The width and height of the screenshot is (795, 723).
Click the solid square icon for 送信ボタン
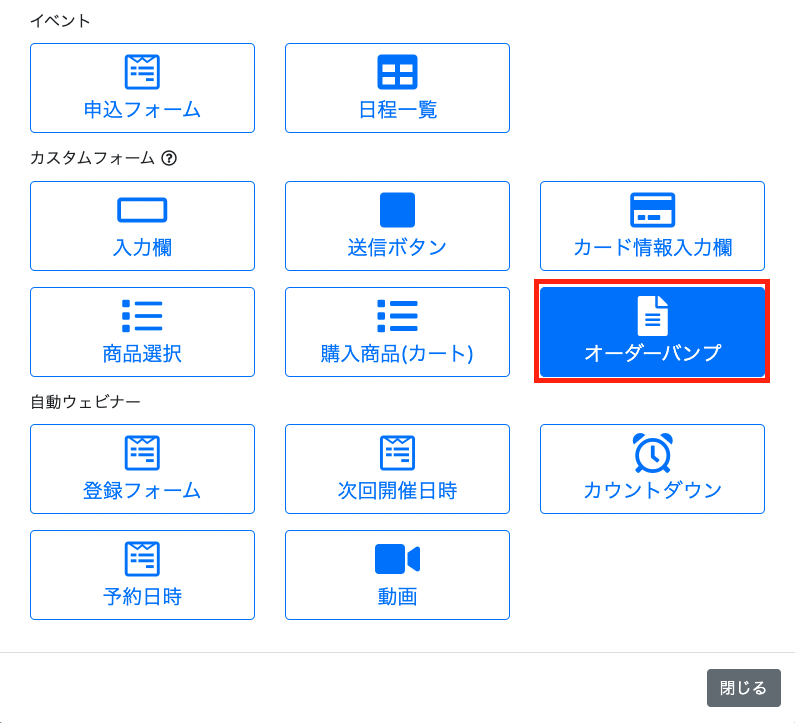click(397, 210)
